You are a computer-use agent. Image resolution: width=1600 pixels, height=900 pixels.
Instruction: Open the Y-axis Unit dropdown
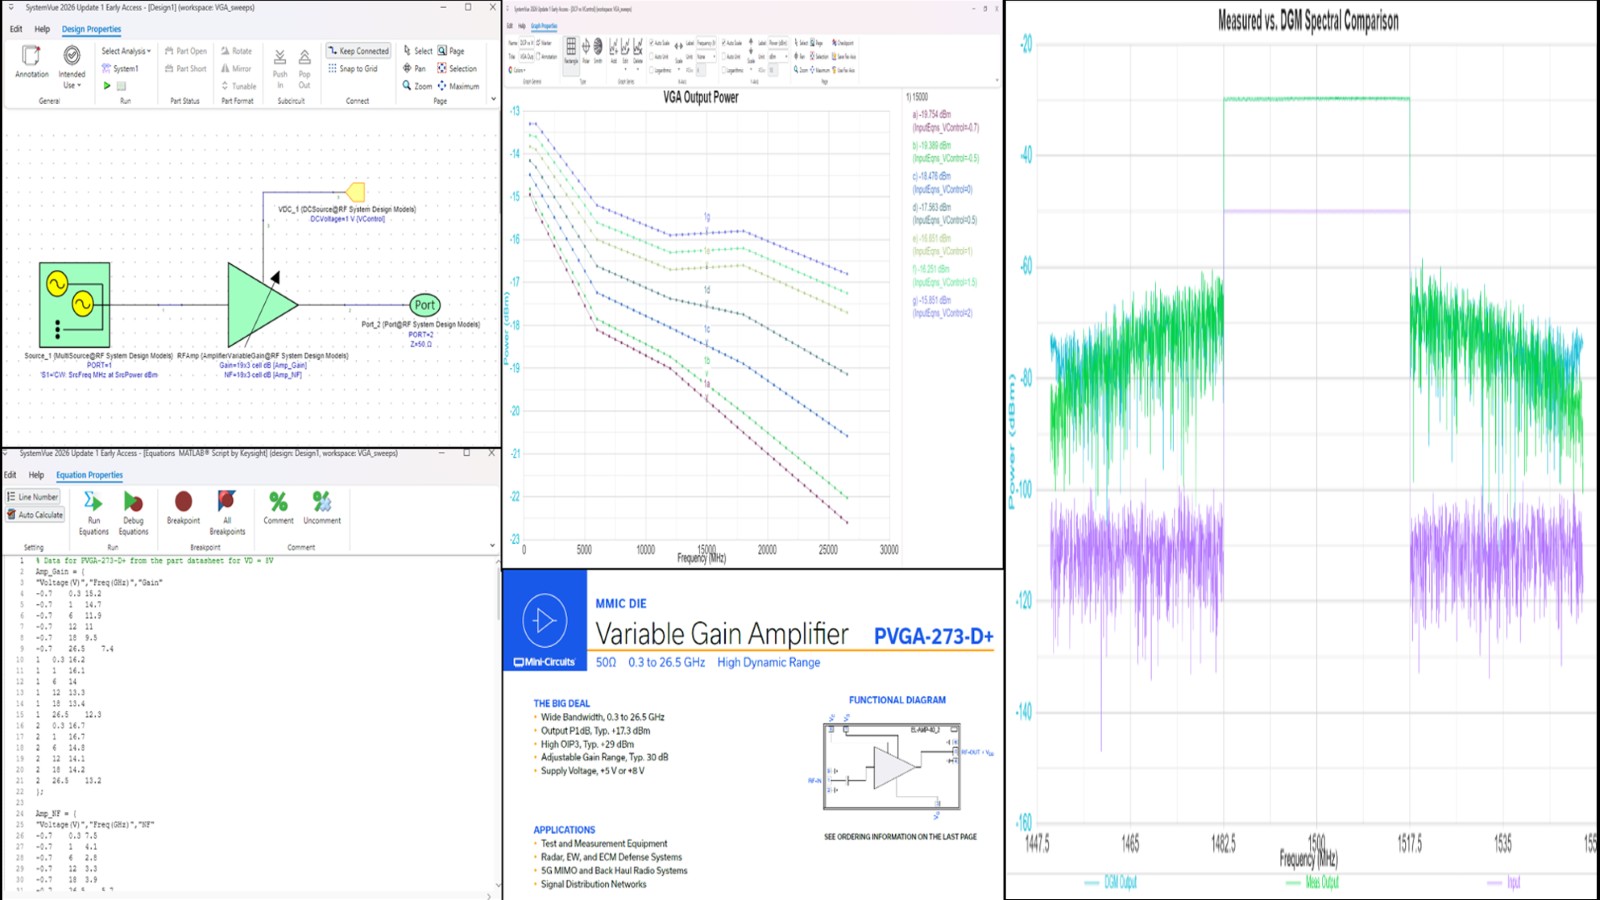click(778, 57)
